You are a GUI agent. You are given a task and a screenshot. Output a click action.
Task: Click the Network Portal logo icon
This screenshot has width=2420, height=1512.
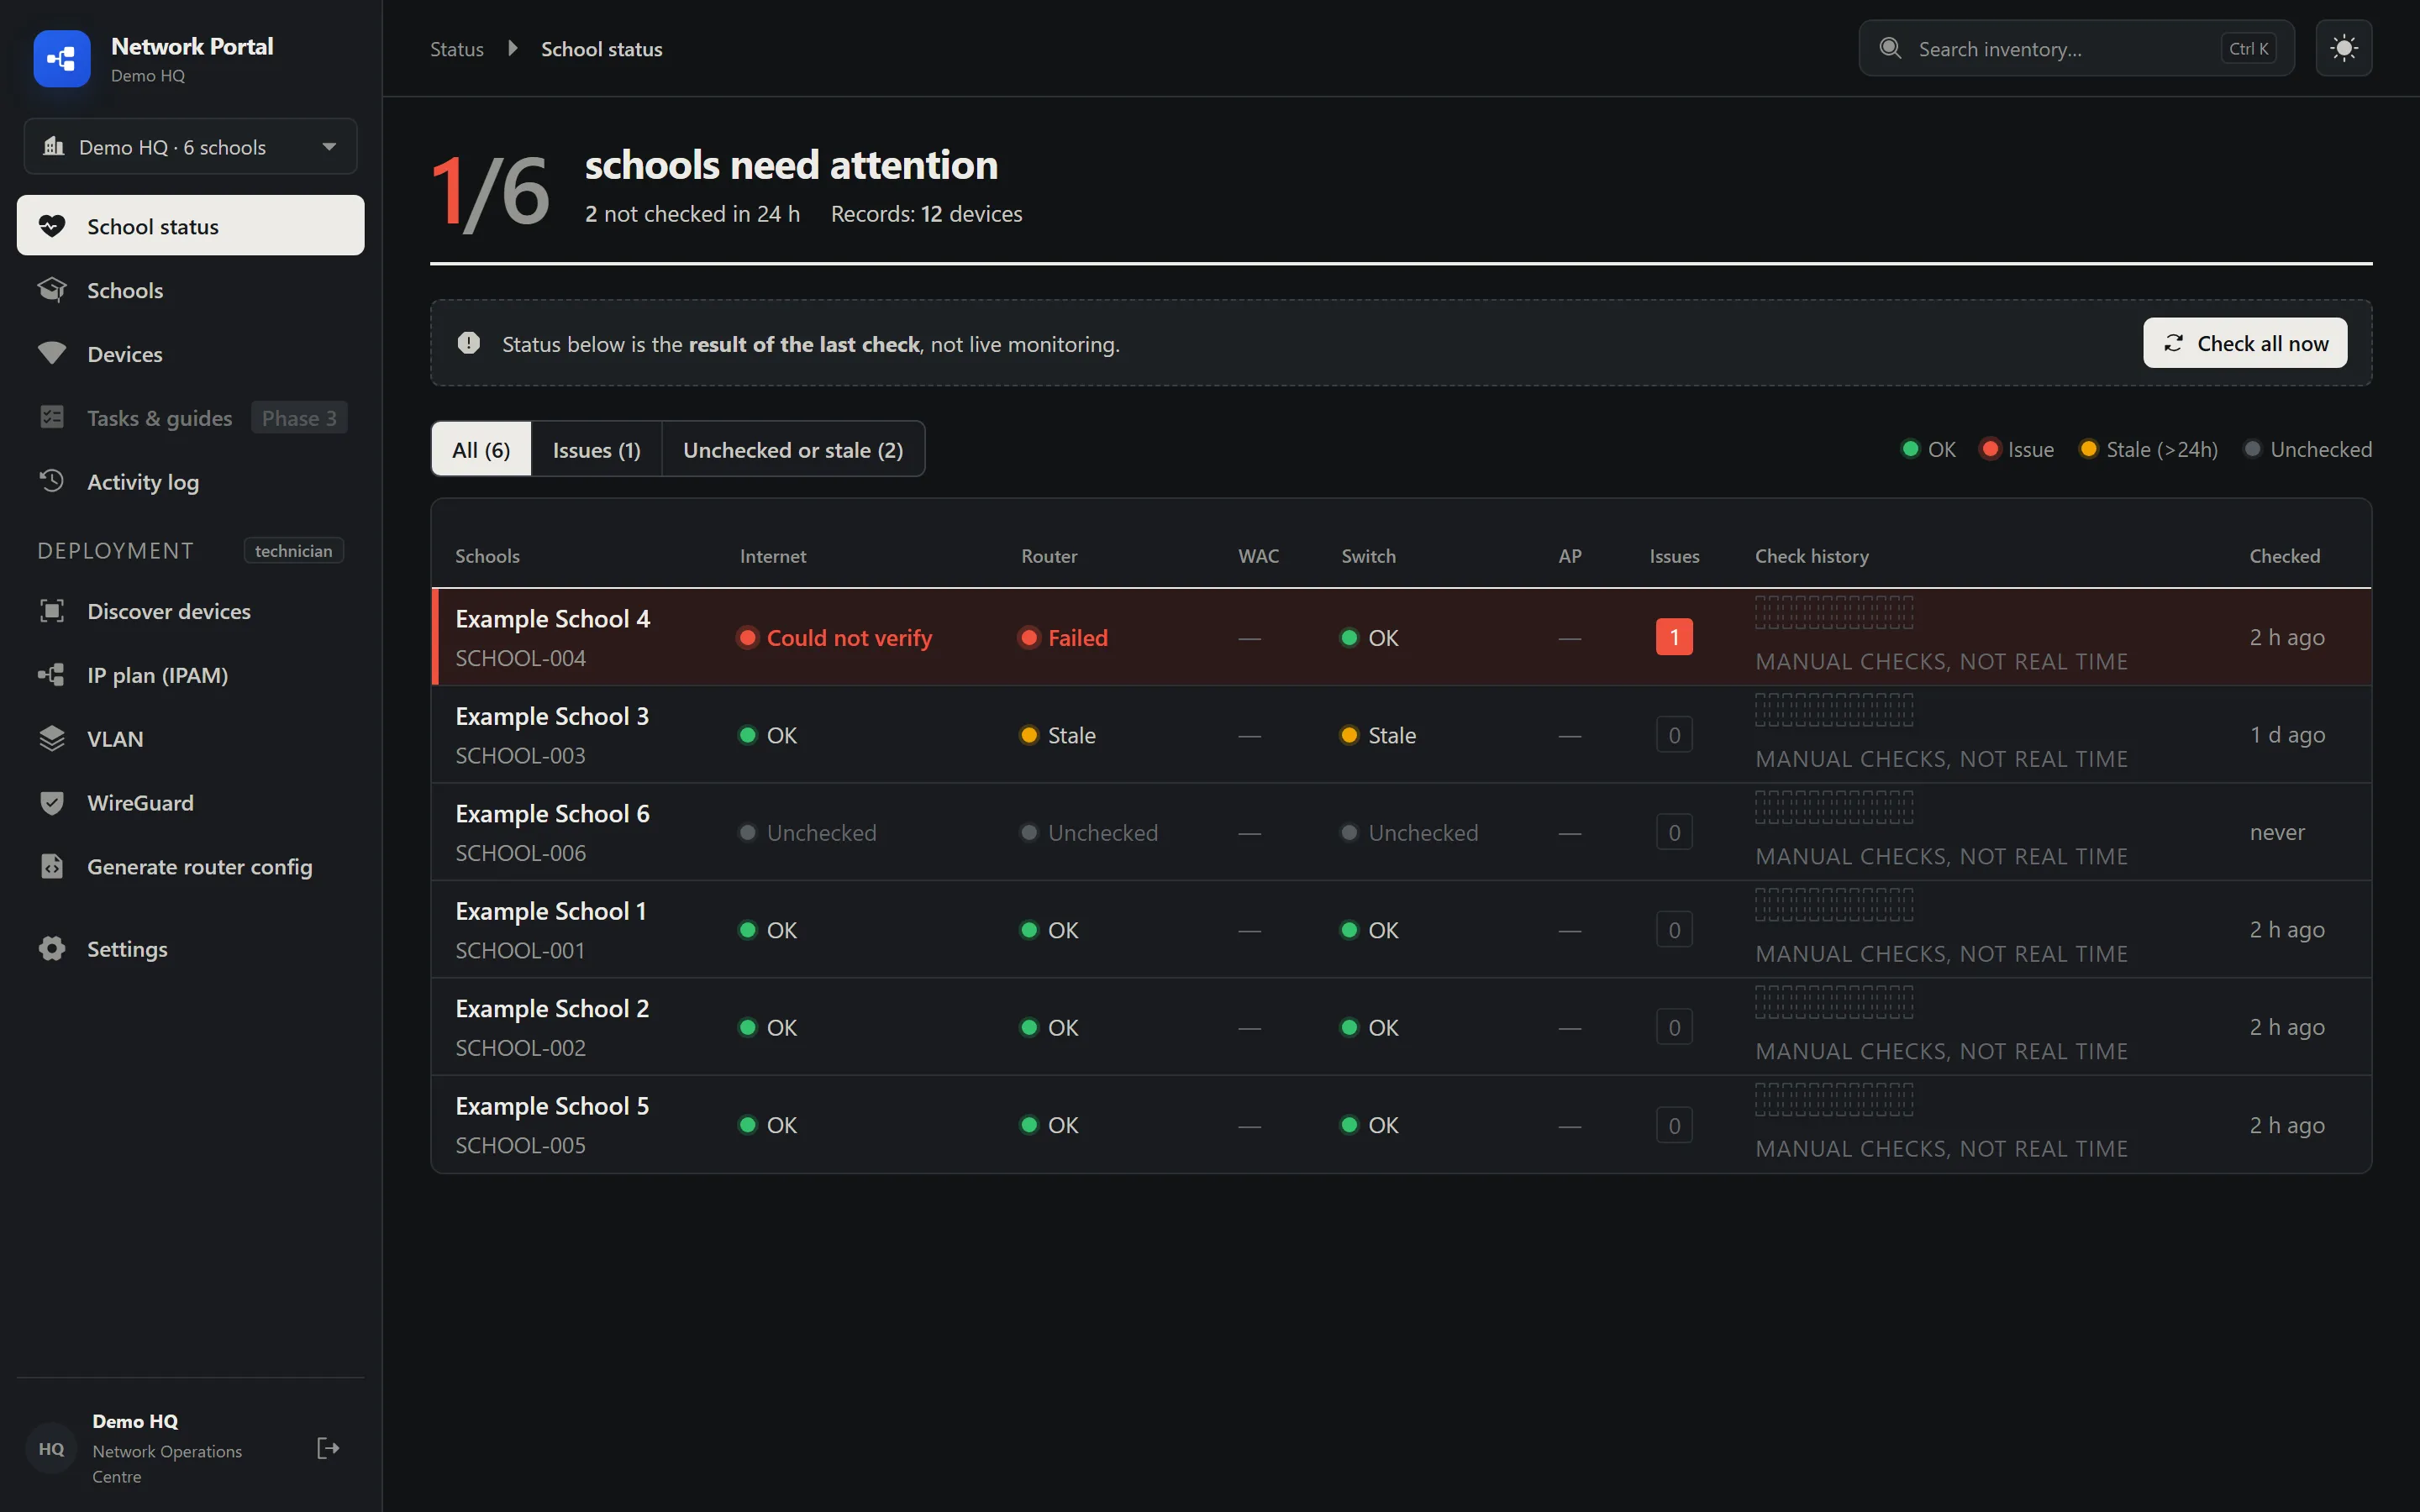[x=61, y=59]
